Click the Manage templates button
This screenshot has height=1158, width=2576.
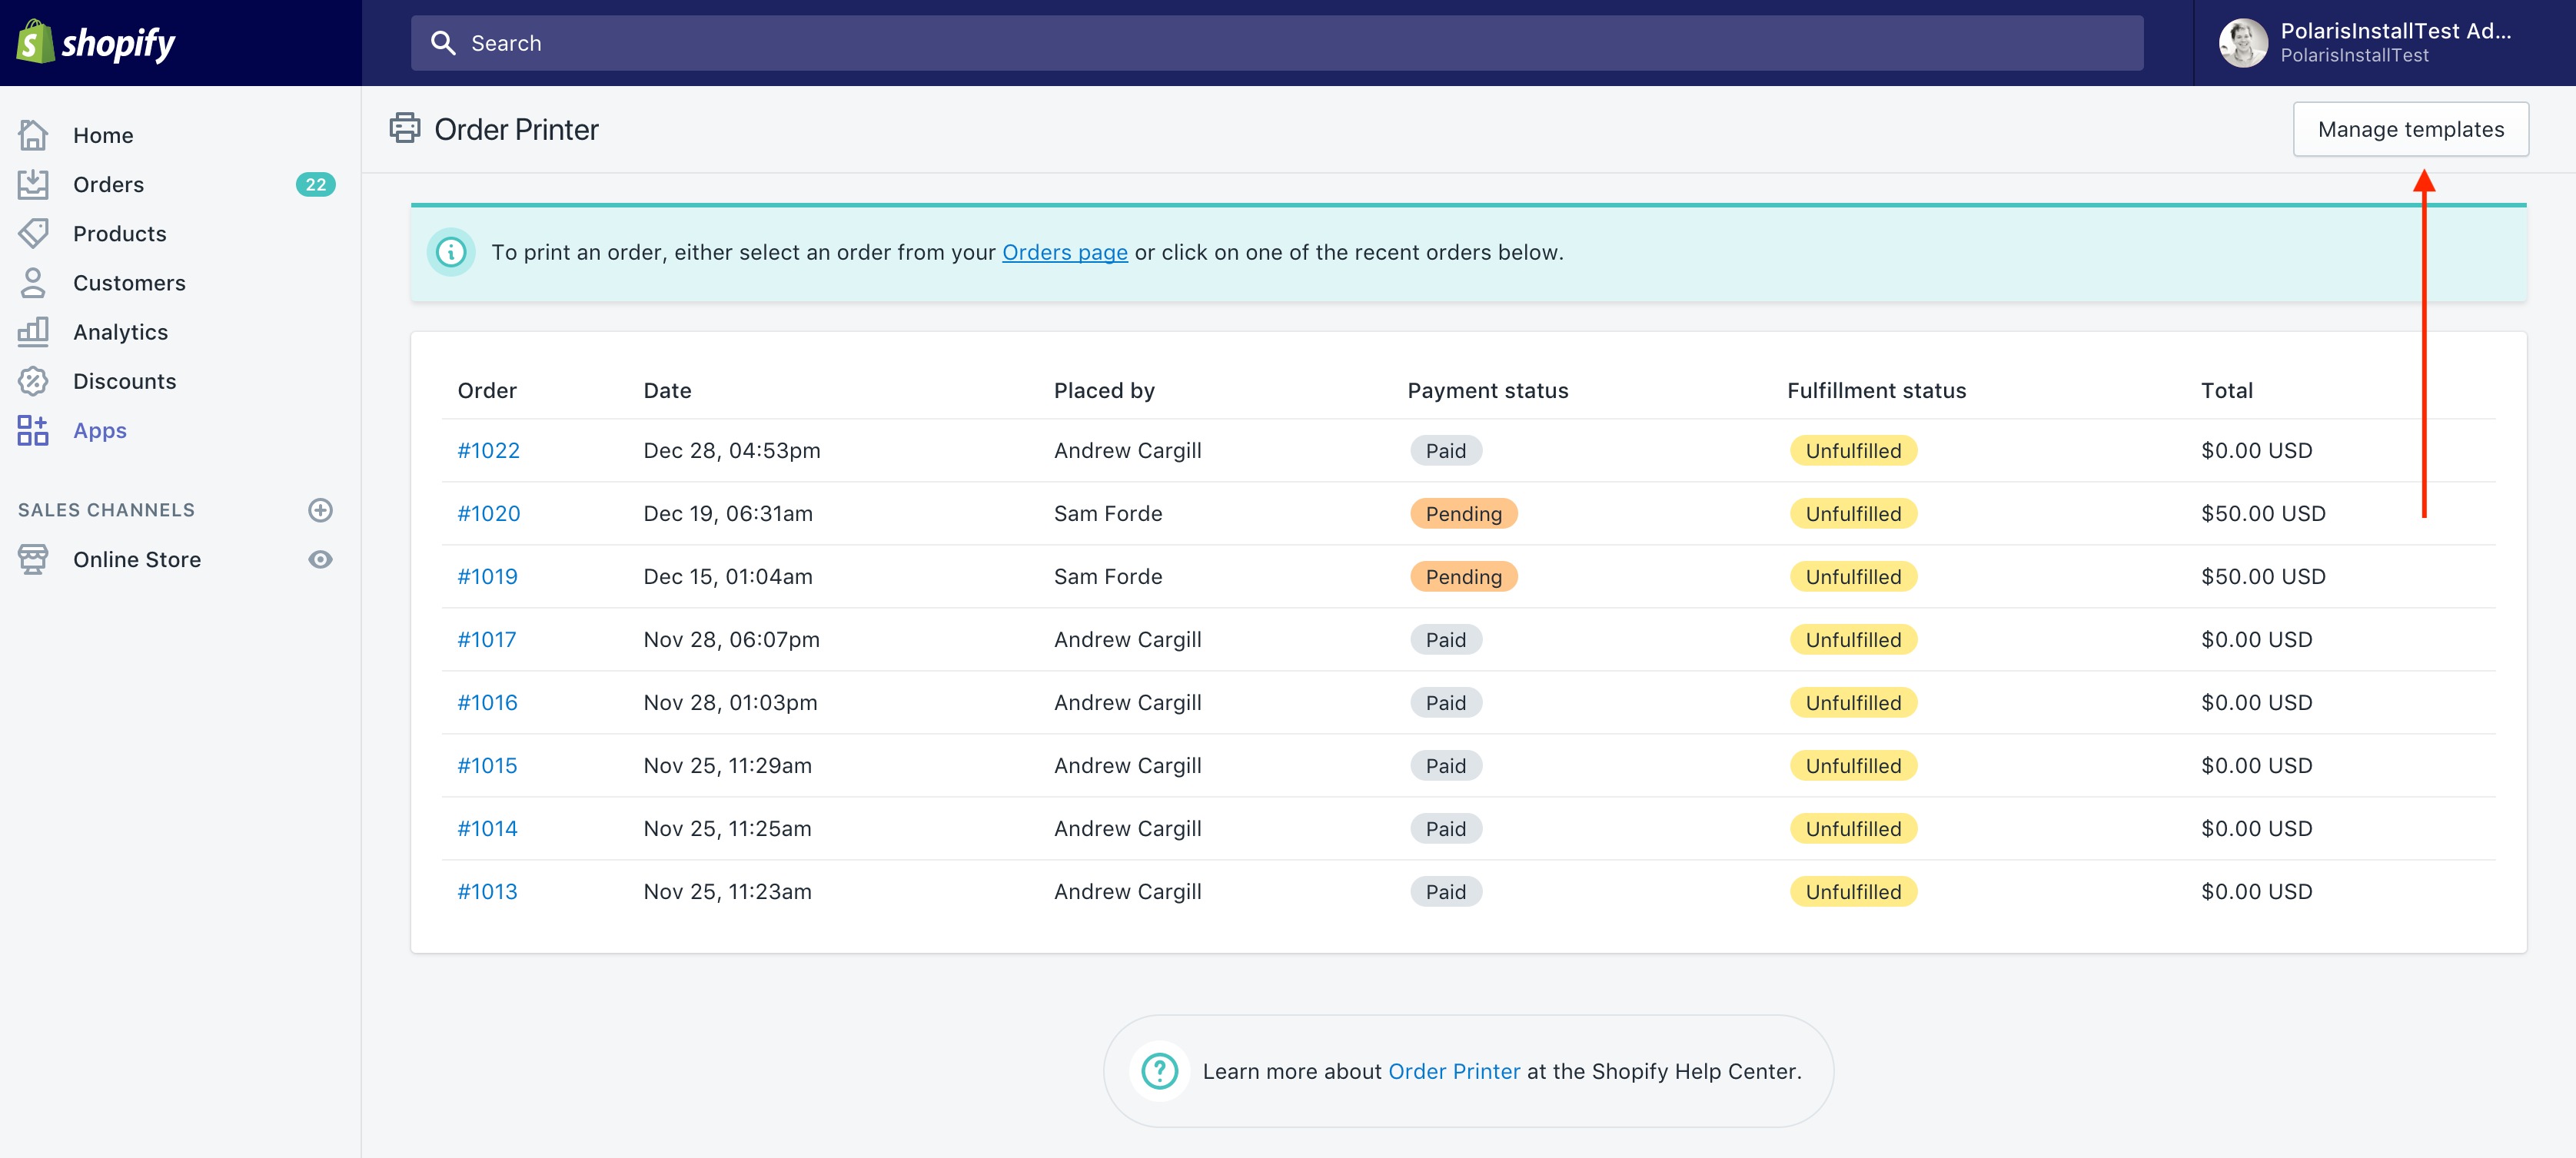[2410, 129]
